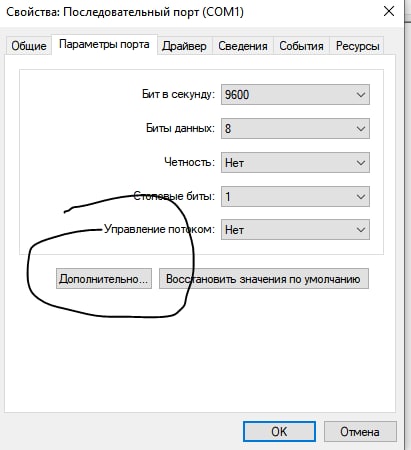Open the Бит в секунду dropdown
This screenshot has width=411, height=450.
point(295,95)
